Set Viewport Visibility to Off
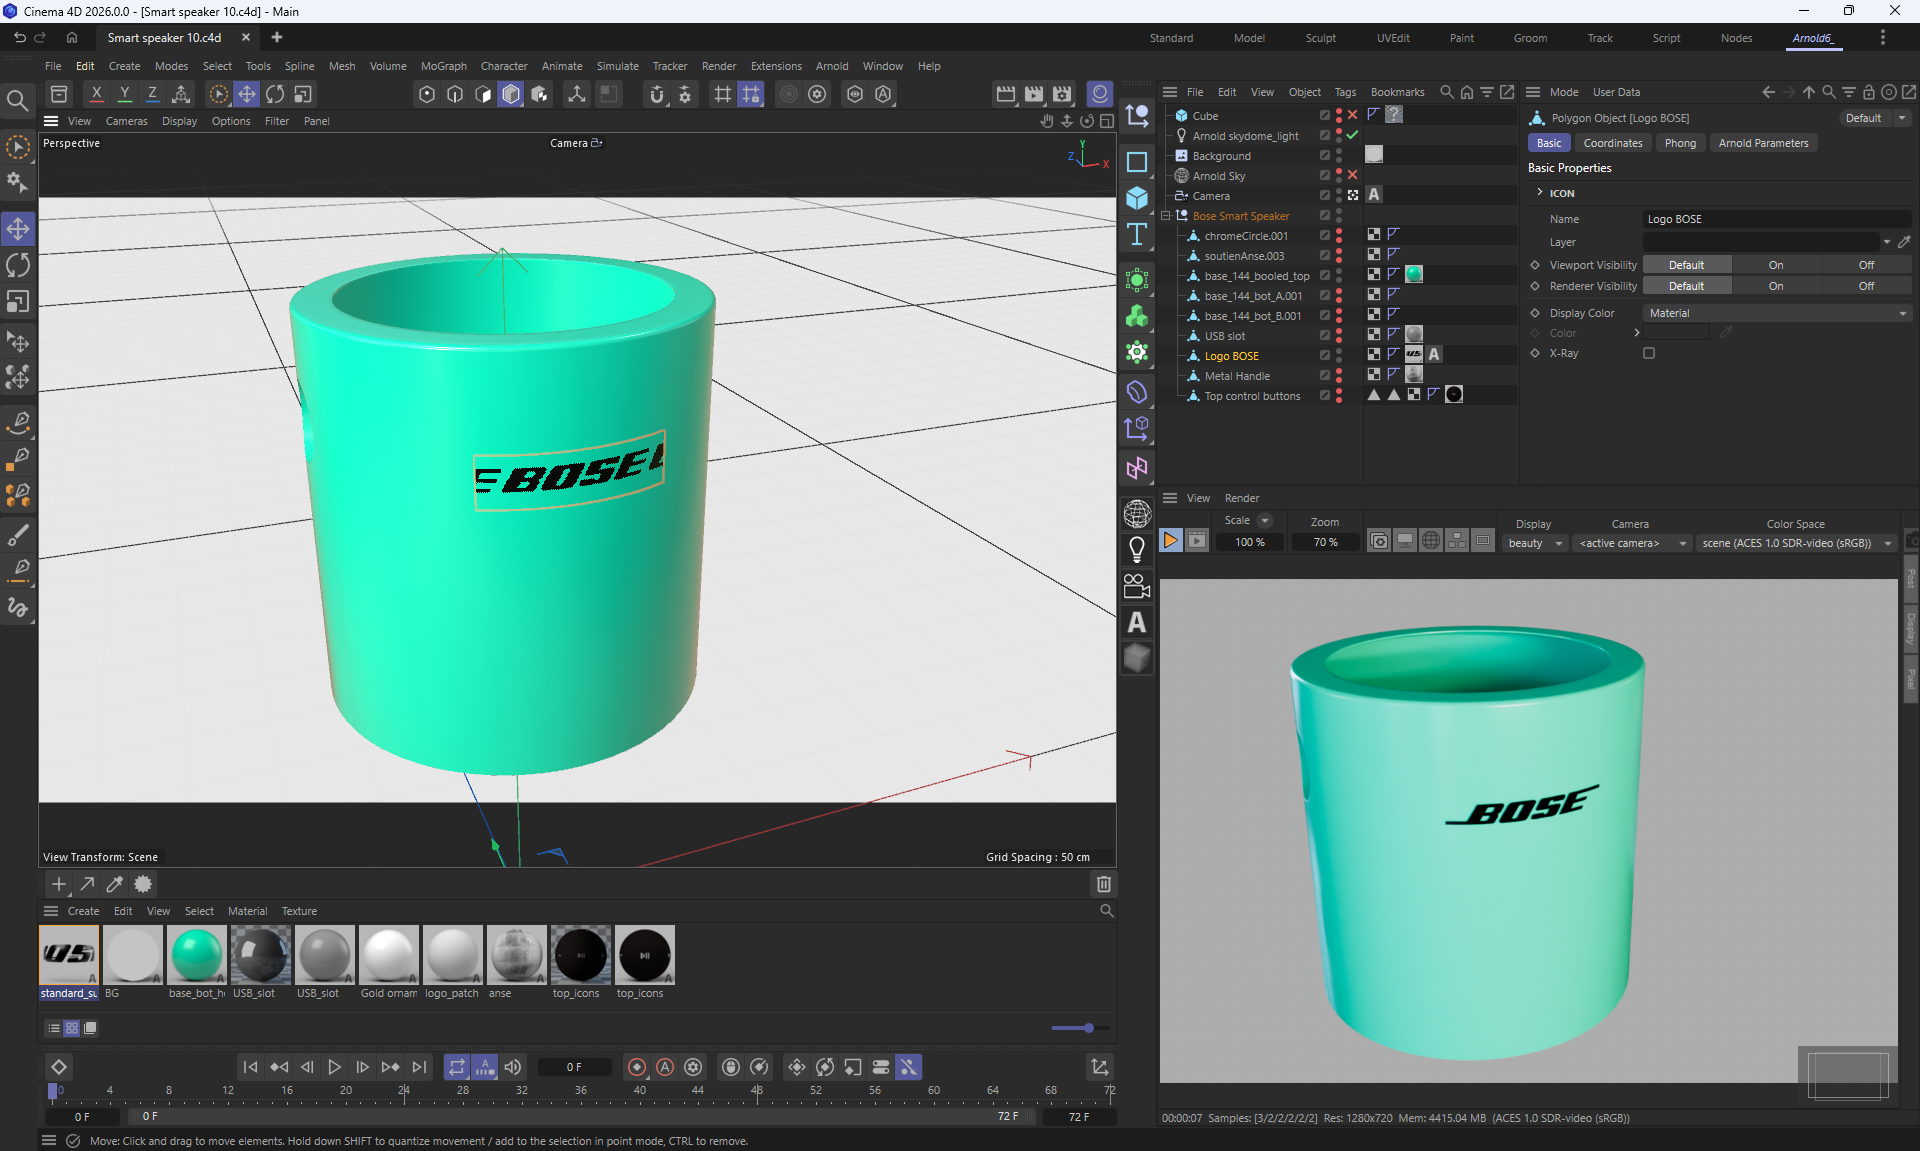This screenshot has width=1920, height=1151. tap(1866, 265)
